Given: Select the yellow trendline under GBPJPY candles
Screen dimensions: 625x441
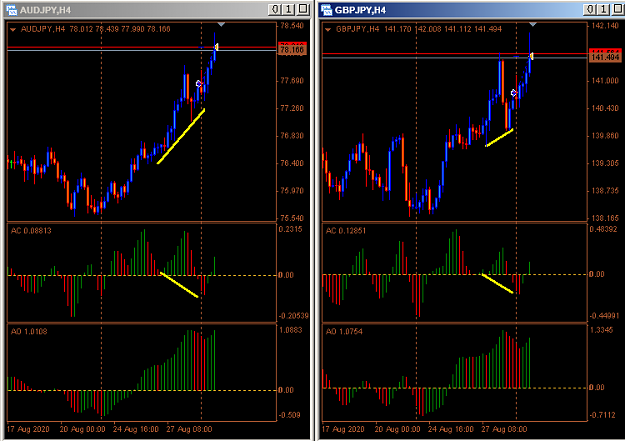Looking at the screenshot, I should coord(499,138).
